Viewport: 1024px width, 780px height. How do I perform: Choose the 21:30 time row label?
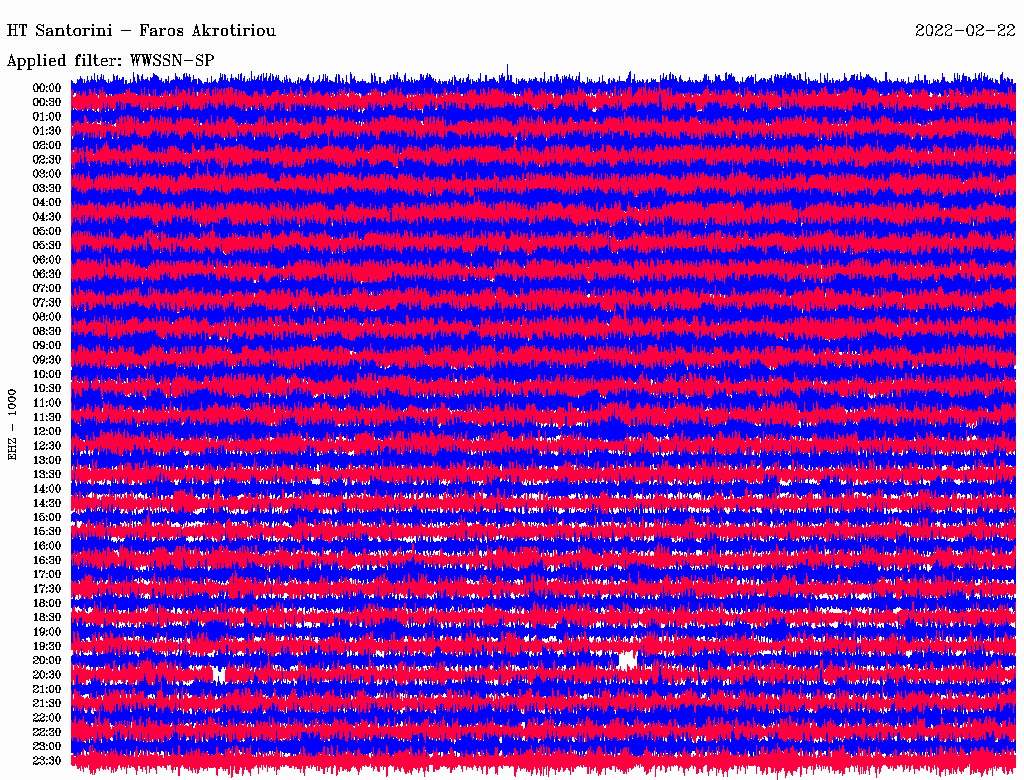tap(47, 703)
